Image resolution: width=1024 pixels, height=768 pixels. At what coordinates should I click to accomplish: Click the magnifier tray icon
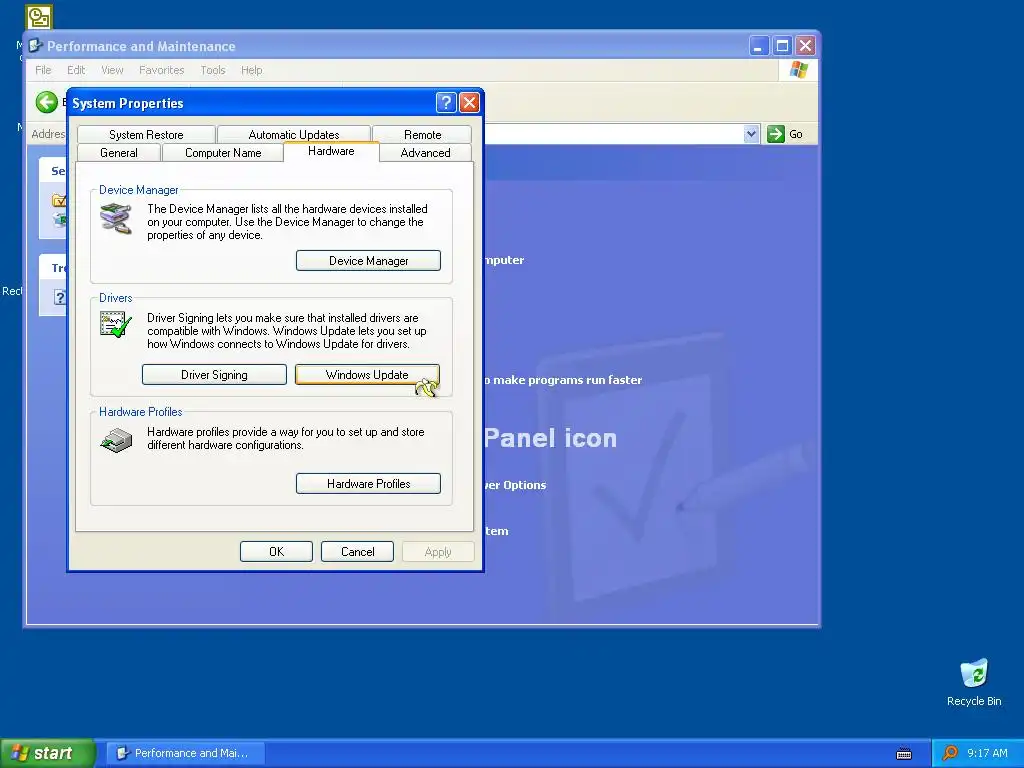(950, 753)
